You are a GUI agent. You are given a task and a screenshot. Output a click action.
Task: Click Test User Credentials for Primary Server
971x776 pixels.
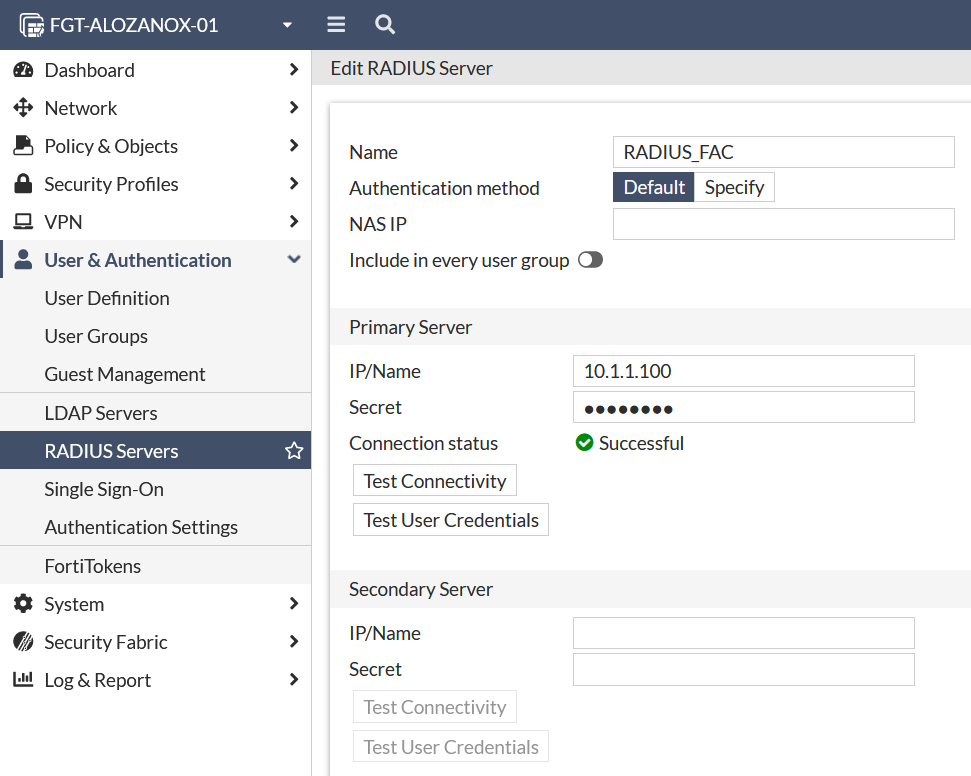pos(451,520)
